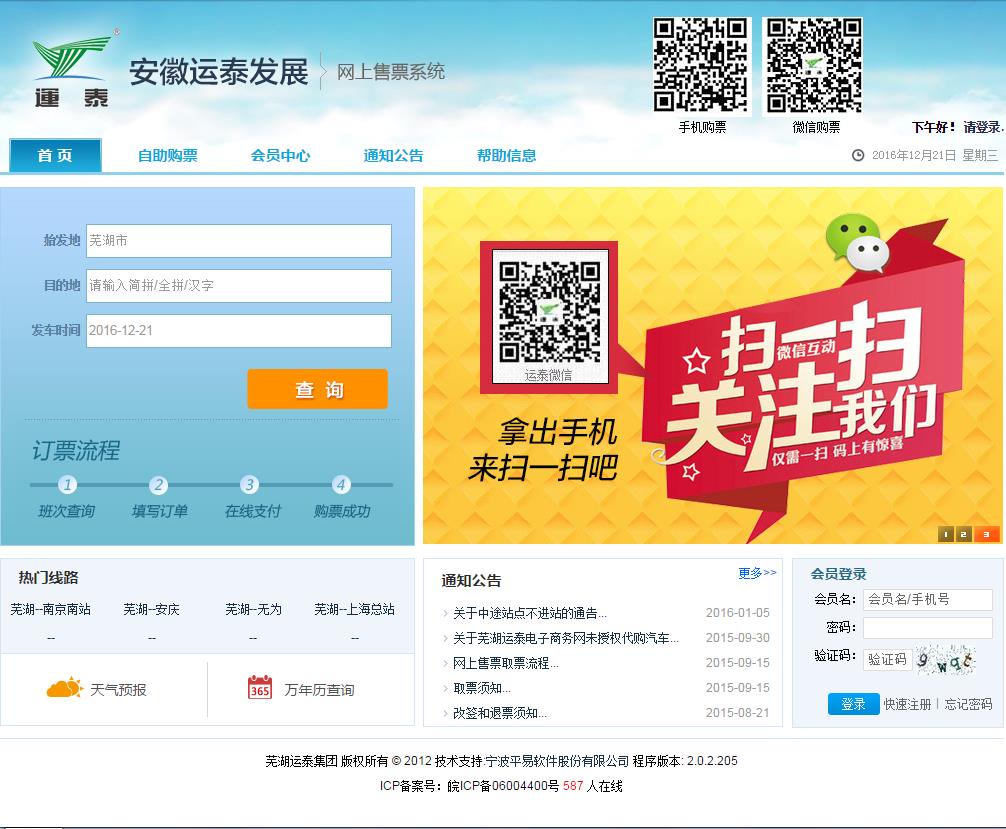Select the 芜湖--安庆 route
This screenshot has width=1006, height=829.
[151, 609]
